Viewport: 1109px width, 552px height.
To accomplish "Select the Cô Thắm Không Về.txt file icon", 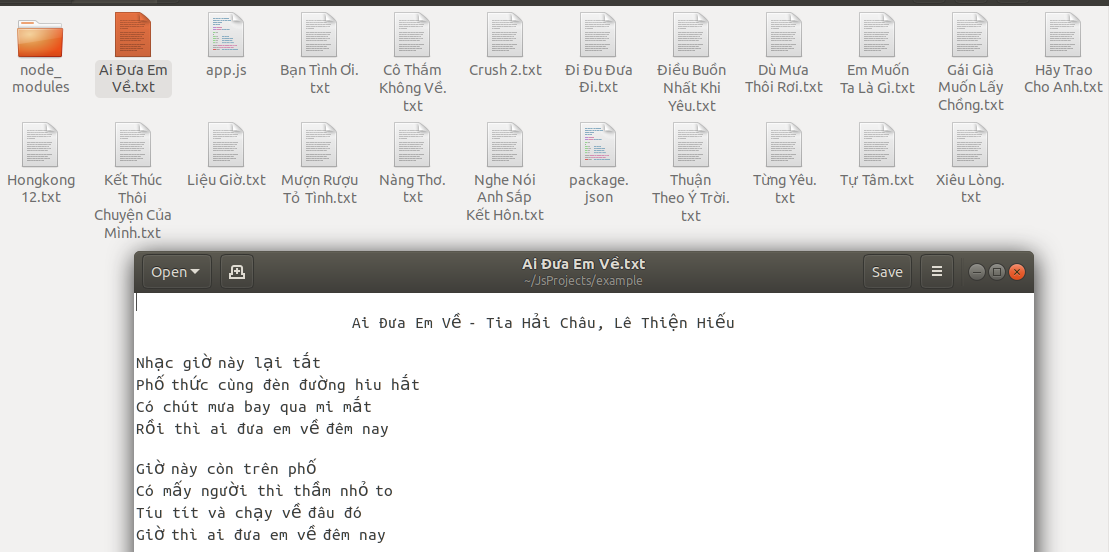I will pos(412,35).
